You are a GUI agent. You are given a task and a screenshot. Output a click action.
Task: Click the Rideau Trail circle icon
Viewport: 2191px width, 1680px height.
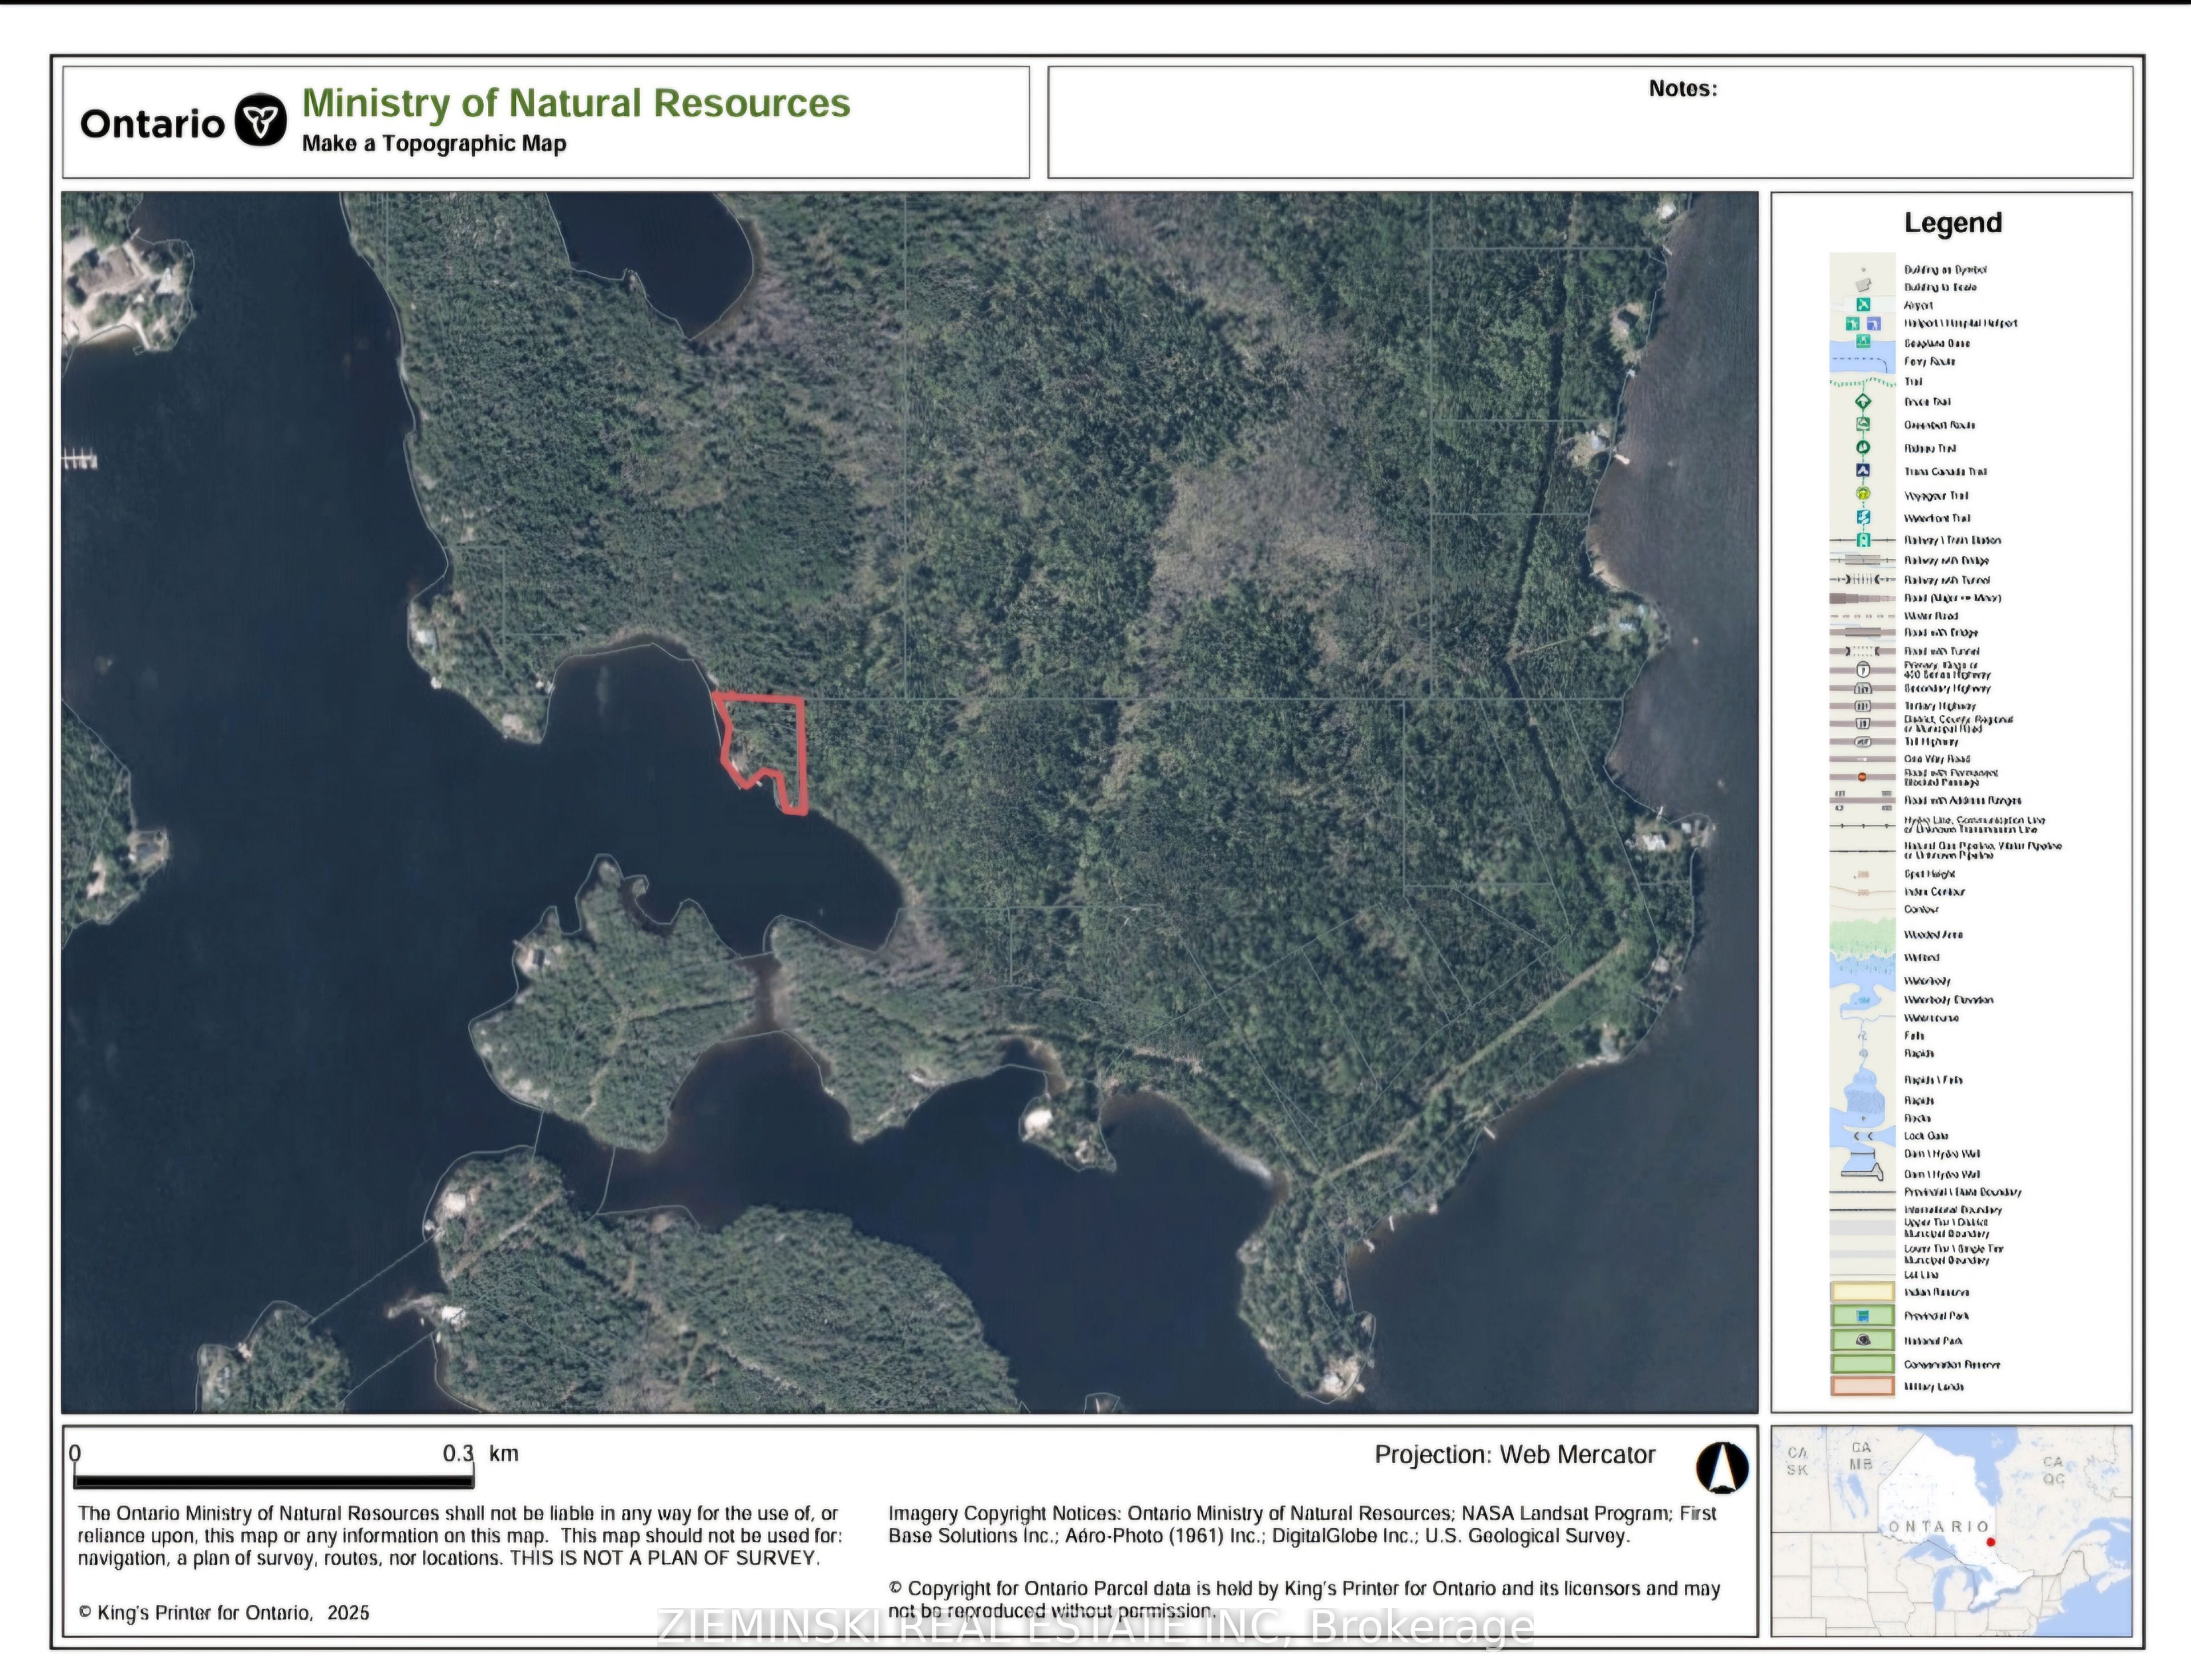tap(1863, 448)
